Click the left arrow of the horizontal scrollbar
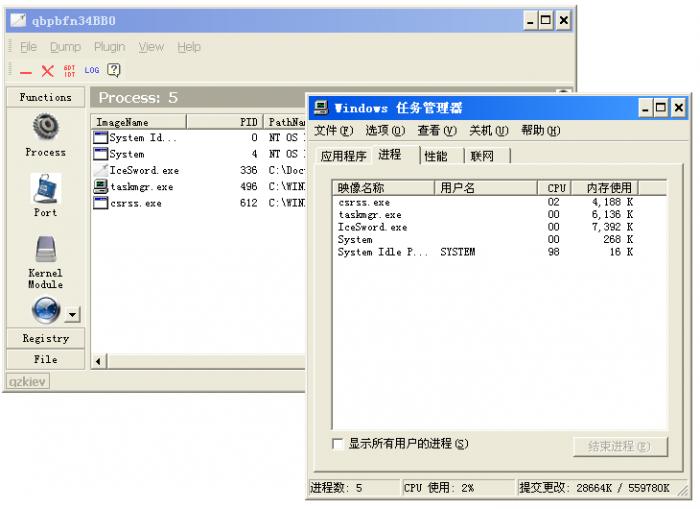Screen dimensions: 700x509 click(x=99, y=361)
